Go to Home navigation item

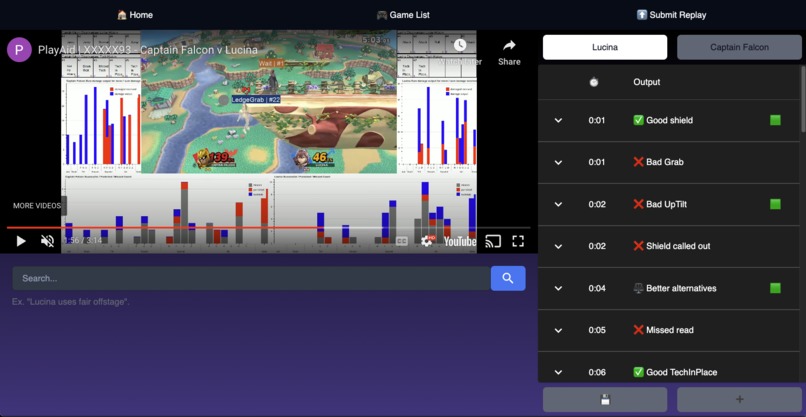coord(135,15)
